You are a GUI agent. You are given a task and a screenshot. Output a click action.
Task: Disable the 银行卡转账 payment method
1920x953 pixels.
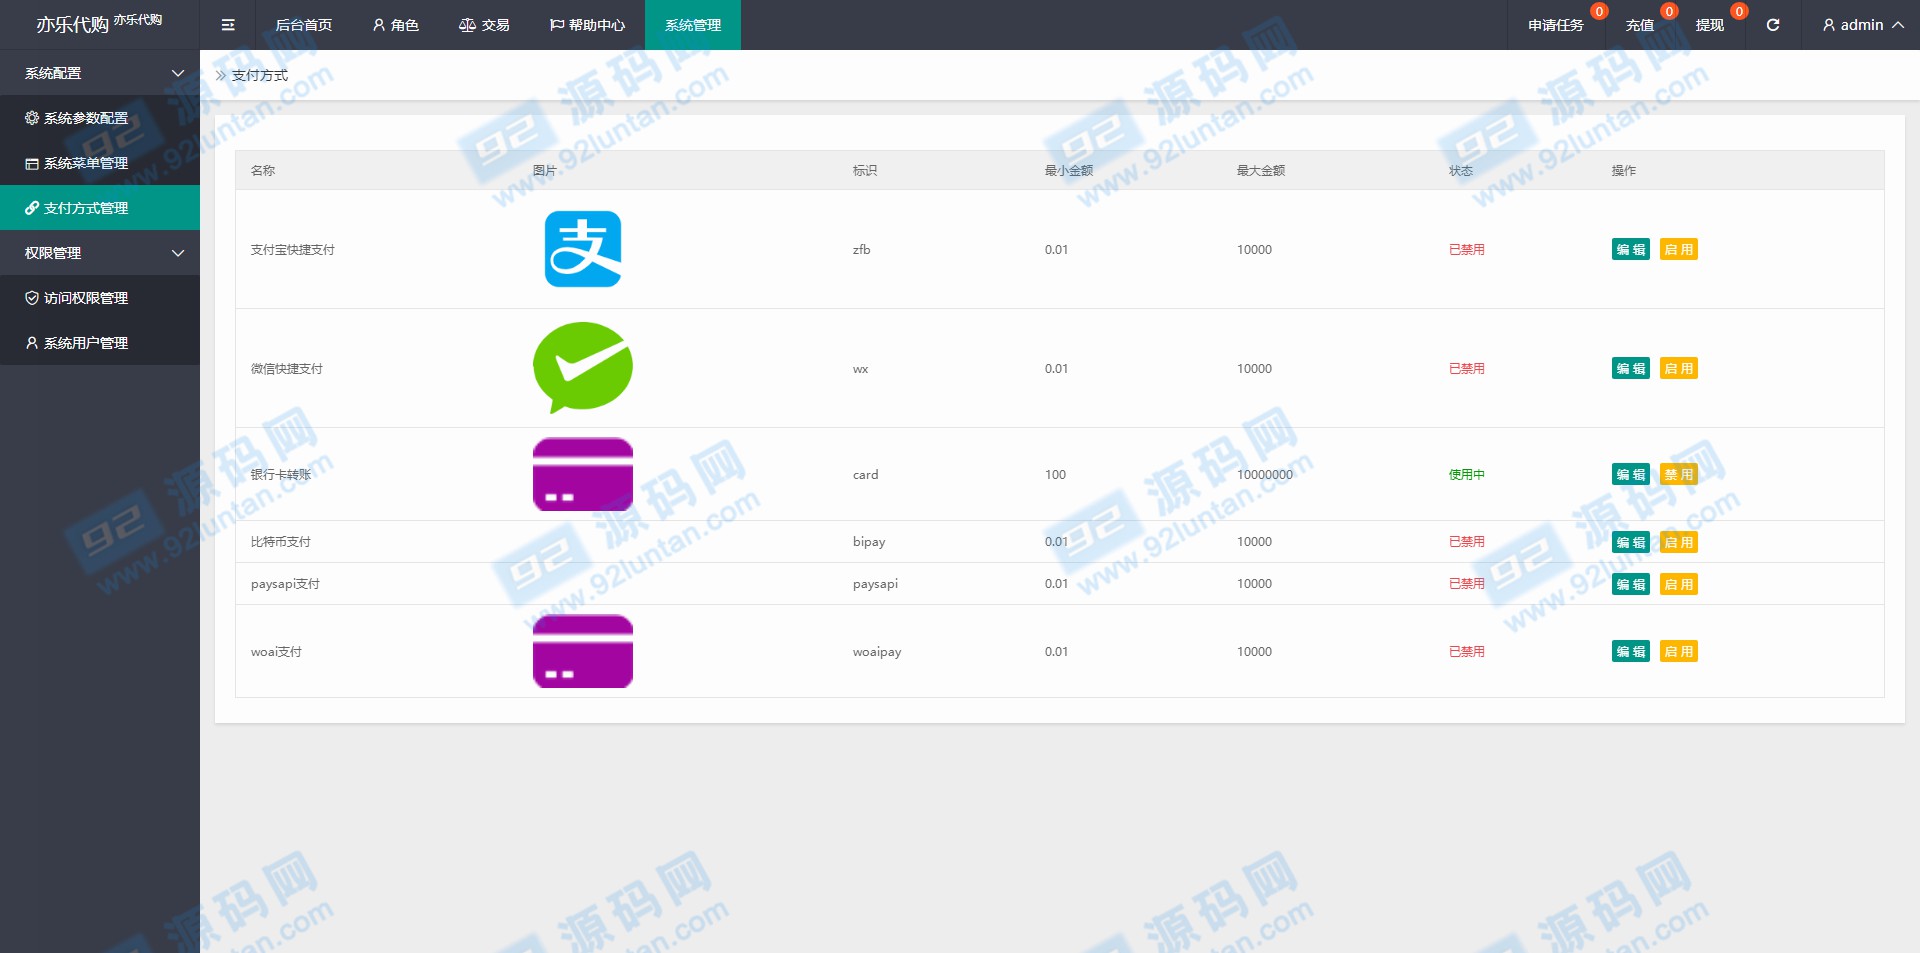point(1679,474)
